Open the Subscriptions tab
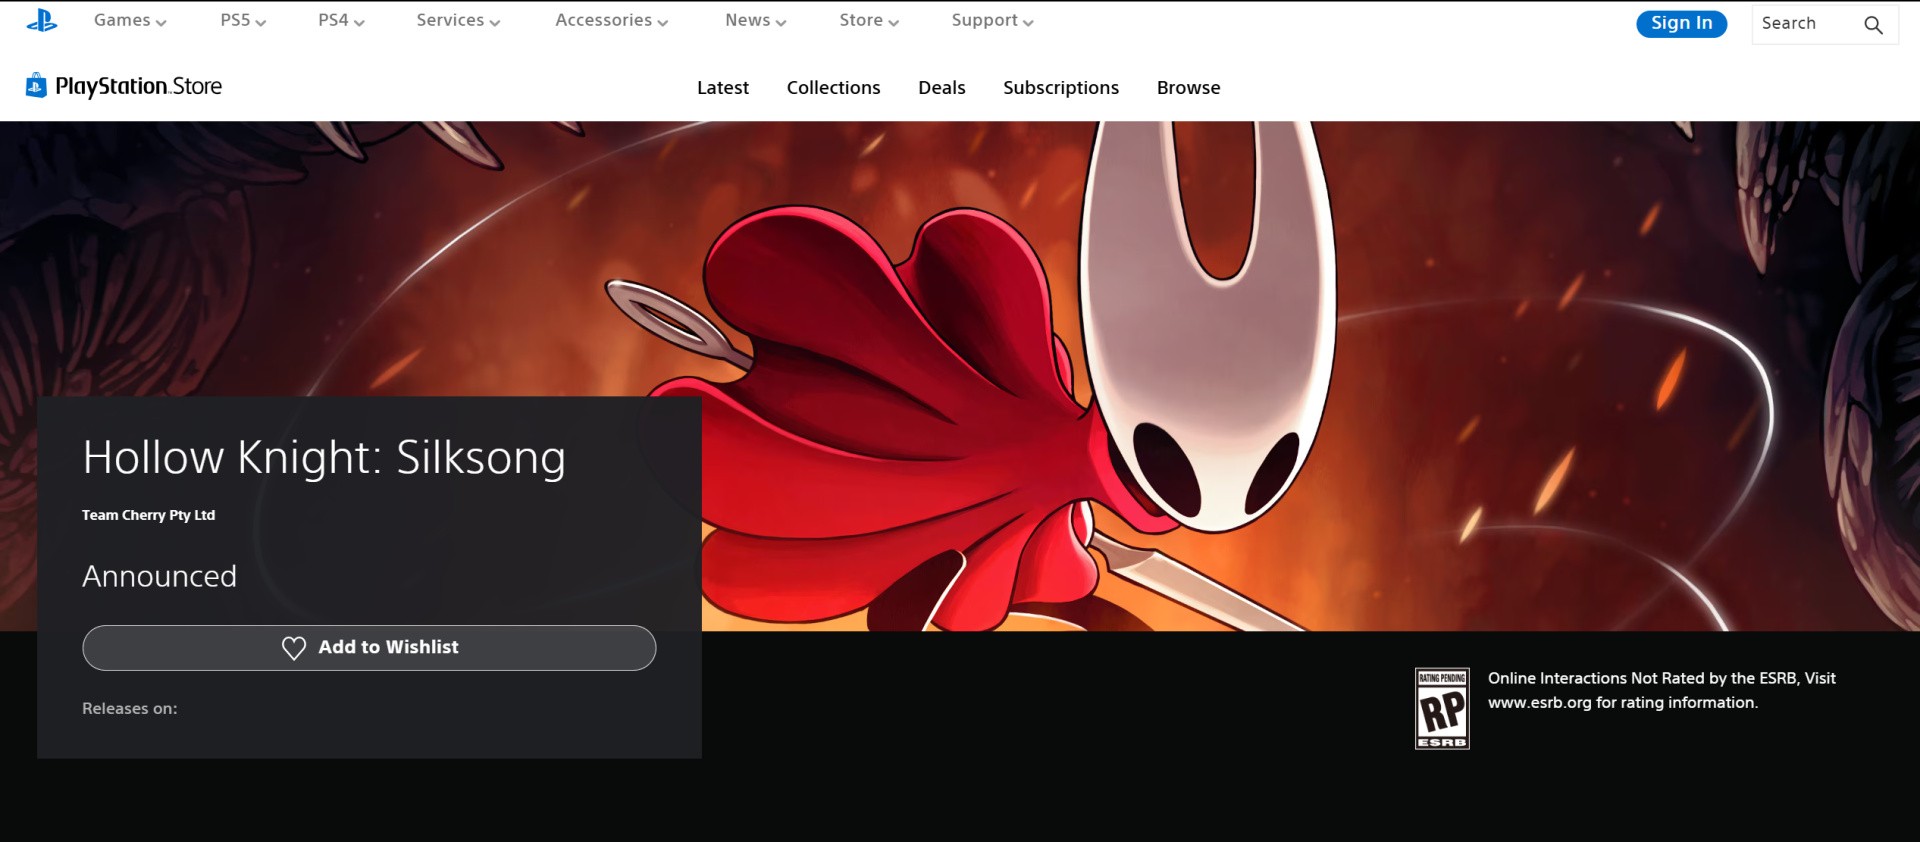This screenshot has height=842, width=1920. click(1060, 88)
